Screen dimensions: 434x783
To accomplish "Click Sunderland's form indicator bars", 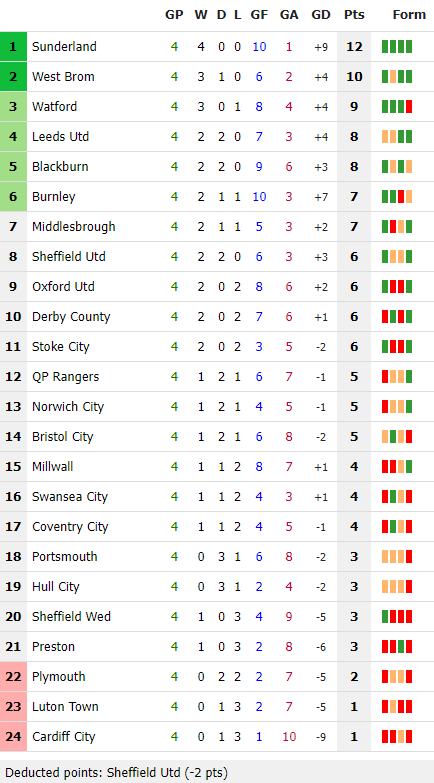I will [x=397, y=47].
